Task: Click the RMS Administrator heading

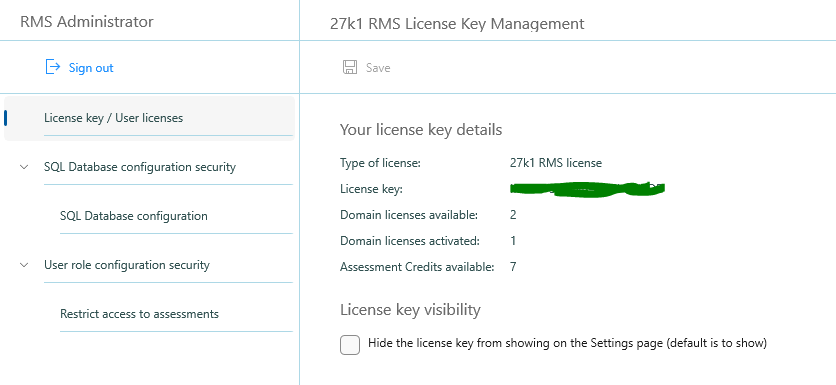Action: coord(87,22)
